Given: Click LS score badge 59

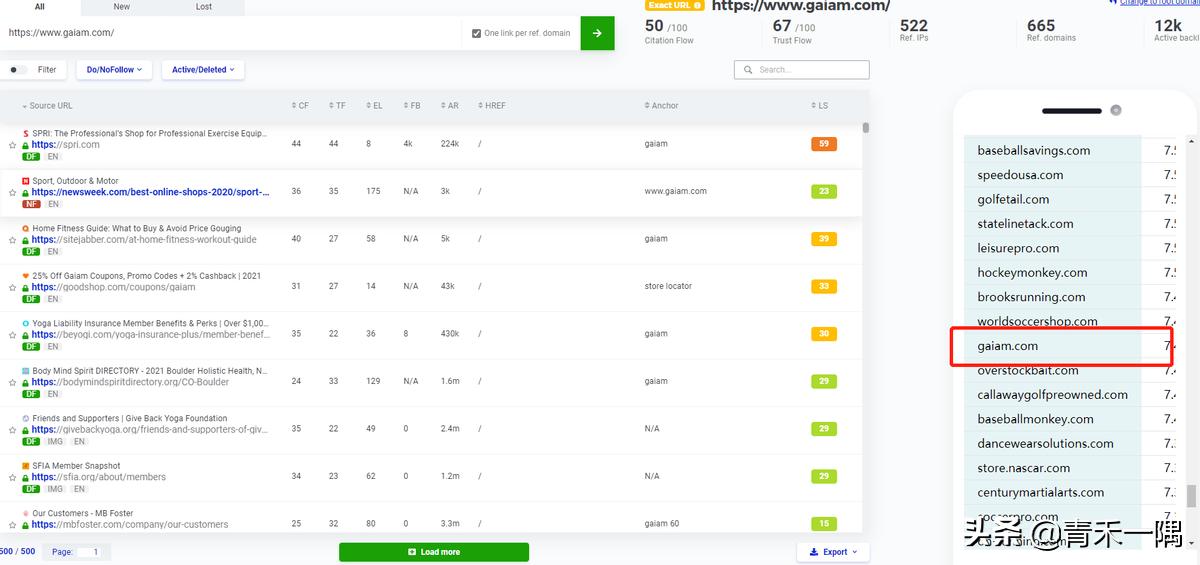Looking at the screenshot, I should 824,144.
